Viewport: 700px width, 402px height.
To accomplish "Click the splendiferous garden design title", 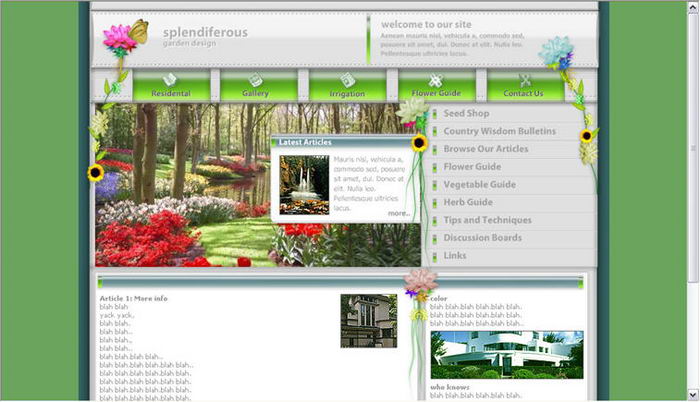I will (x=205, y=36).
